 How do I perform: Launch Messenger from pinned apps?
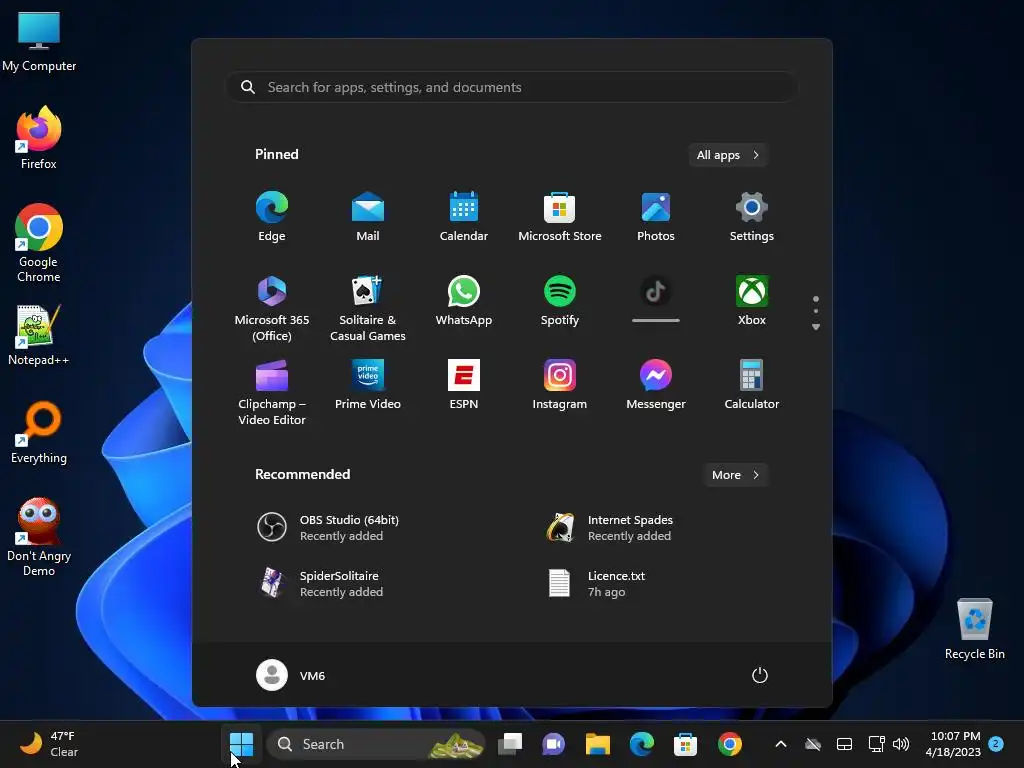[x=656, y=384]
